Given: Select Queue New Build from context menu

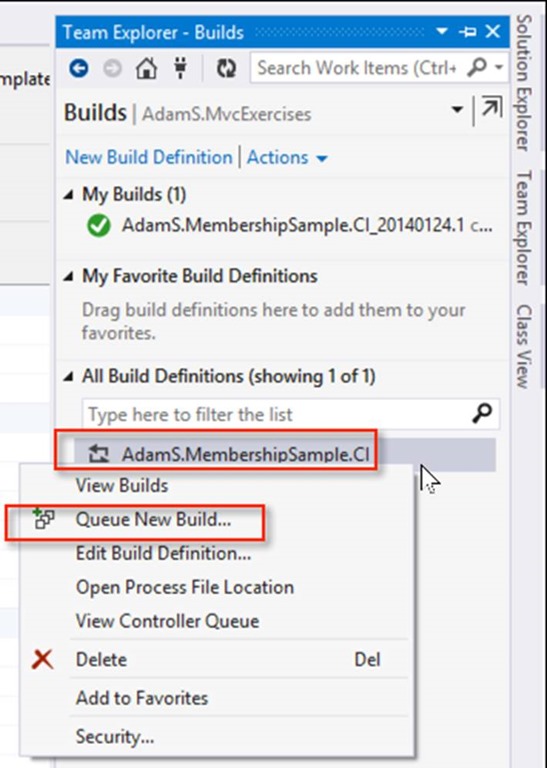Looking at the screenshot, I should pyautogui.click(x=153, y=520).
